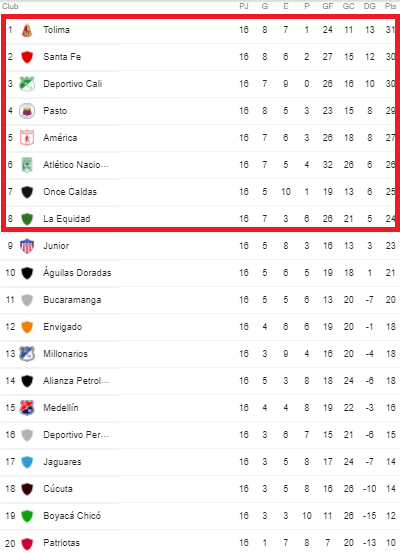Open the Bucaramanga team link
Image resolution: width=400 pixels, height=553 pixels.
click(72, 300)
